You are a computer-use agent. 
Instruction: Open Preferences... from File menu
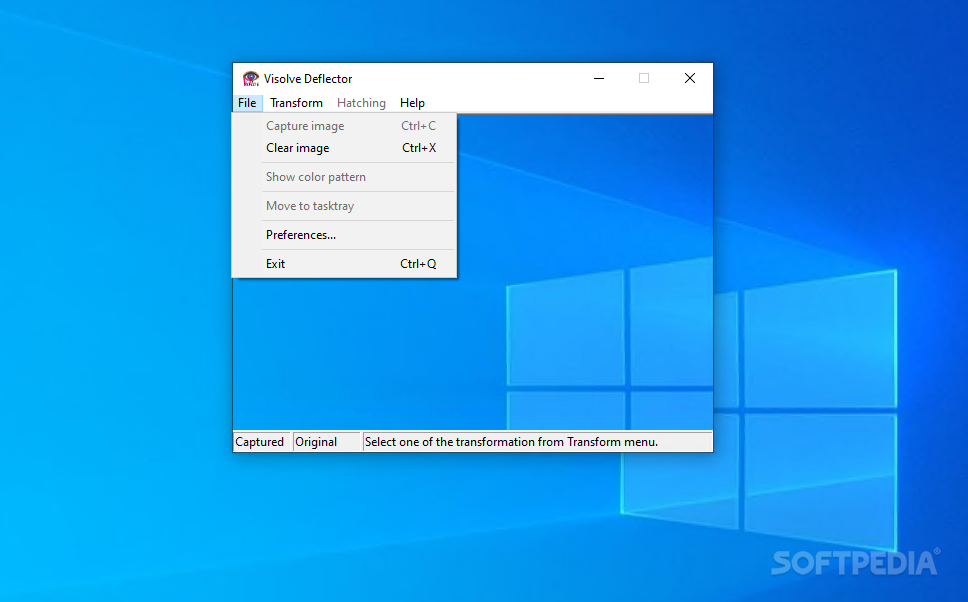(x=344, y=235)
